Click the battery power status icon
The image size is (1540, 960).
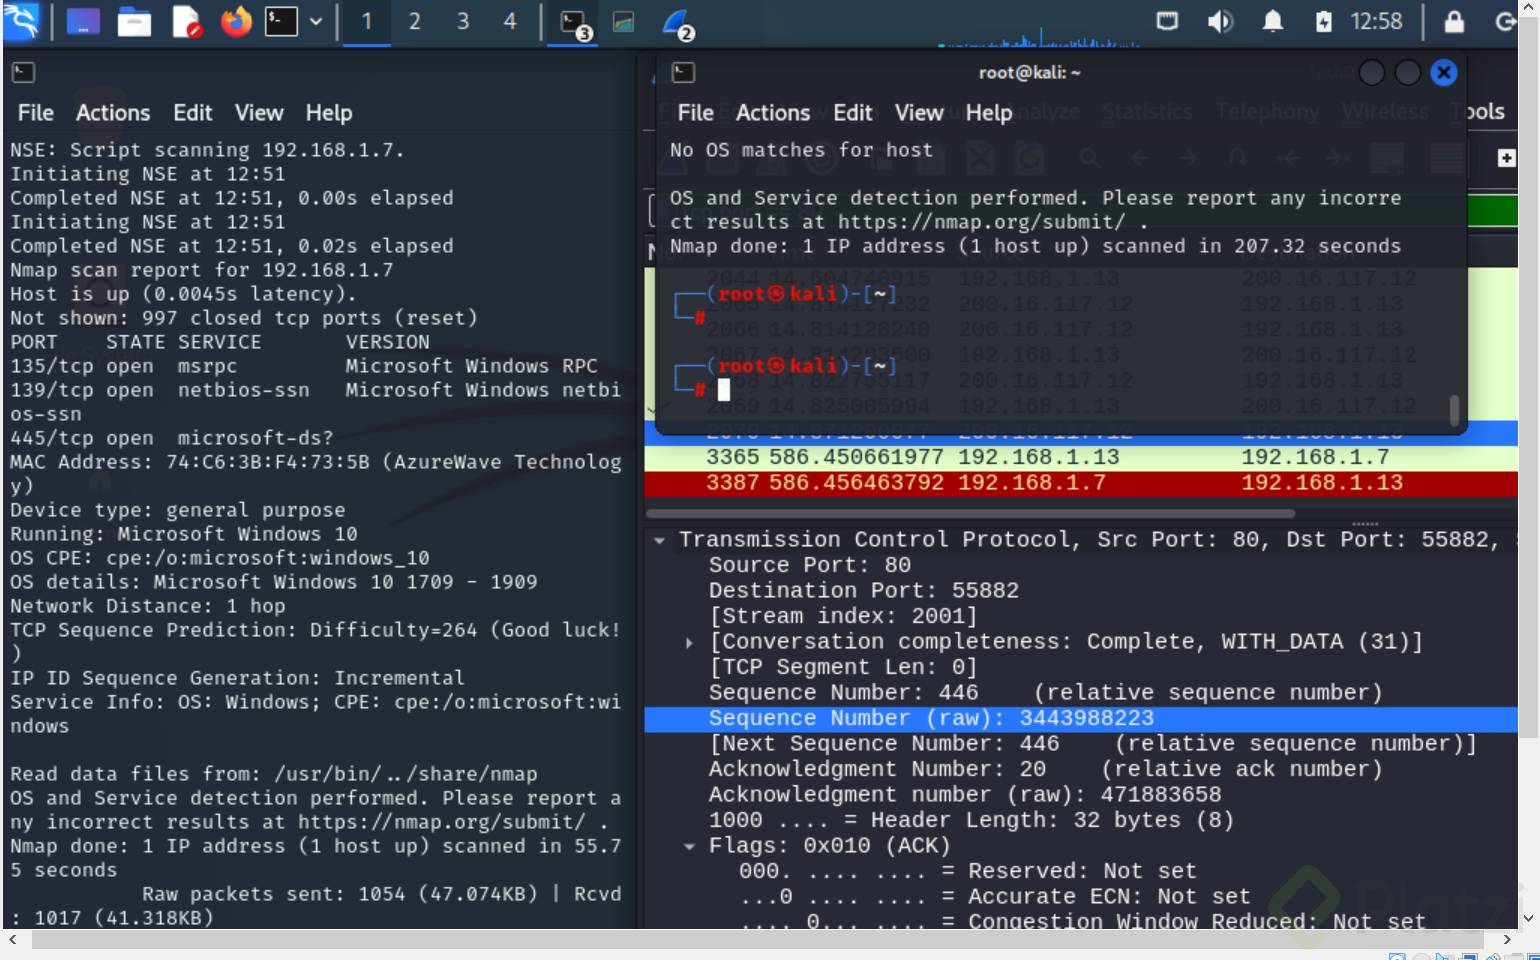[1324, 21]
